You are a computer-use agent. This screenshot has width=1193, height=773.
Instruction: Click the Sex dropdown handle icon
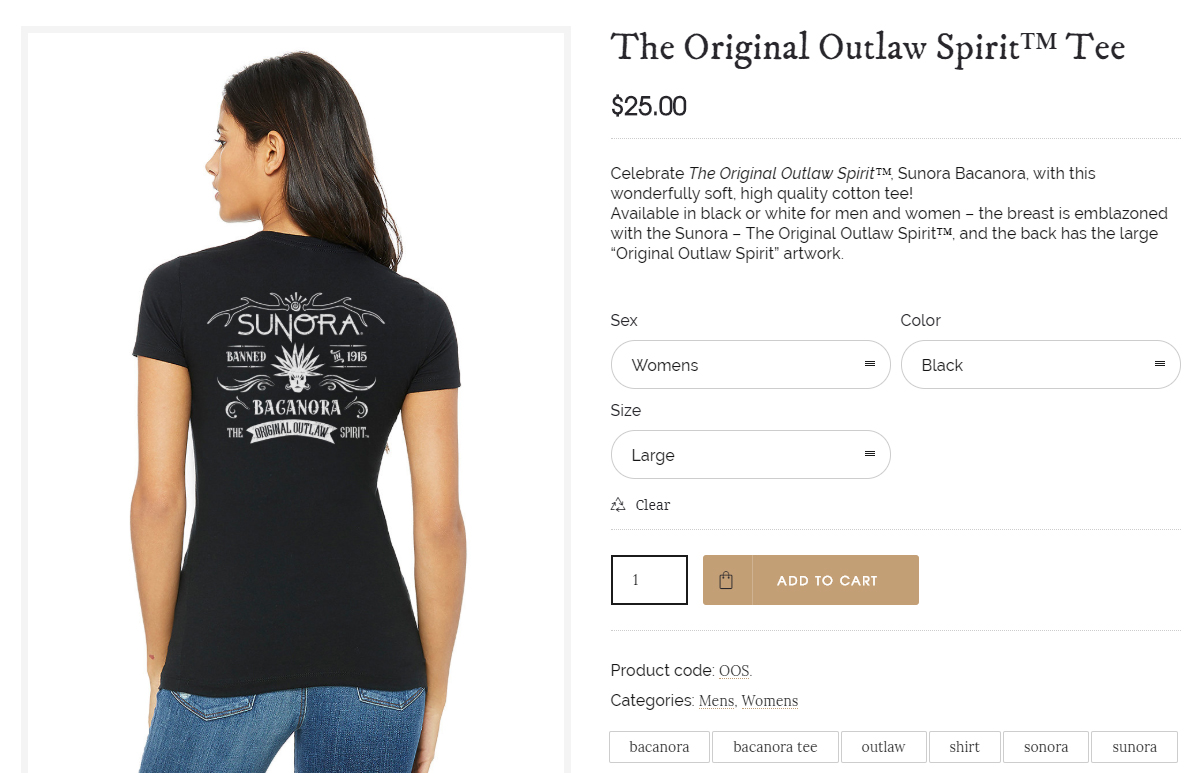[x=870, y=364]
